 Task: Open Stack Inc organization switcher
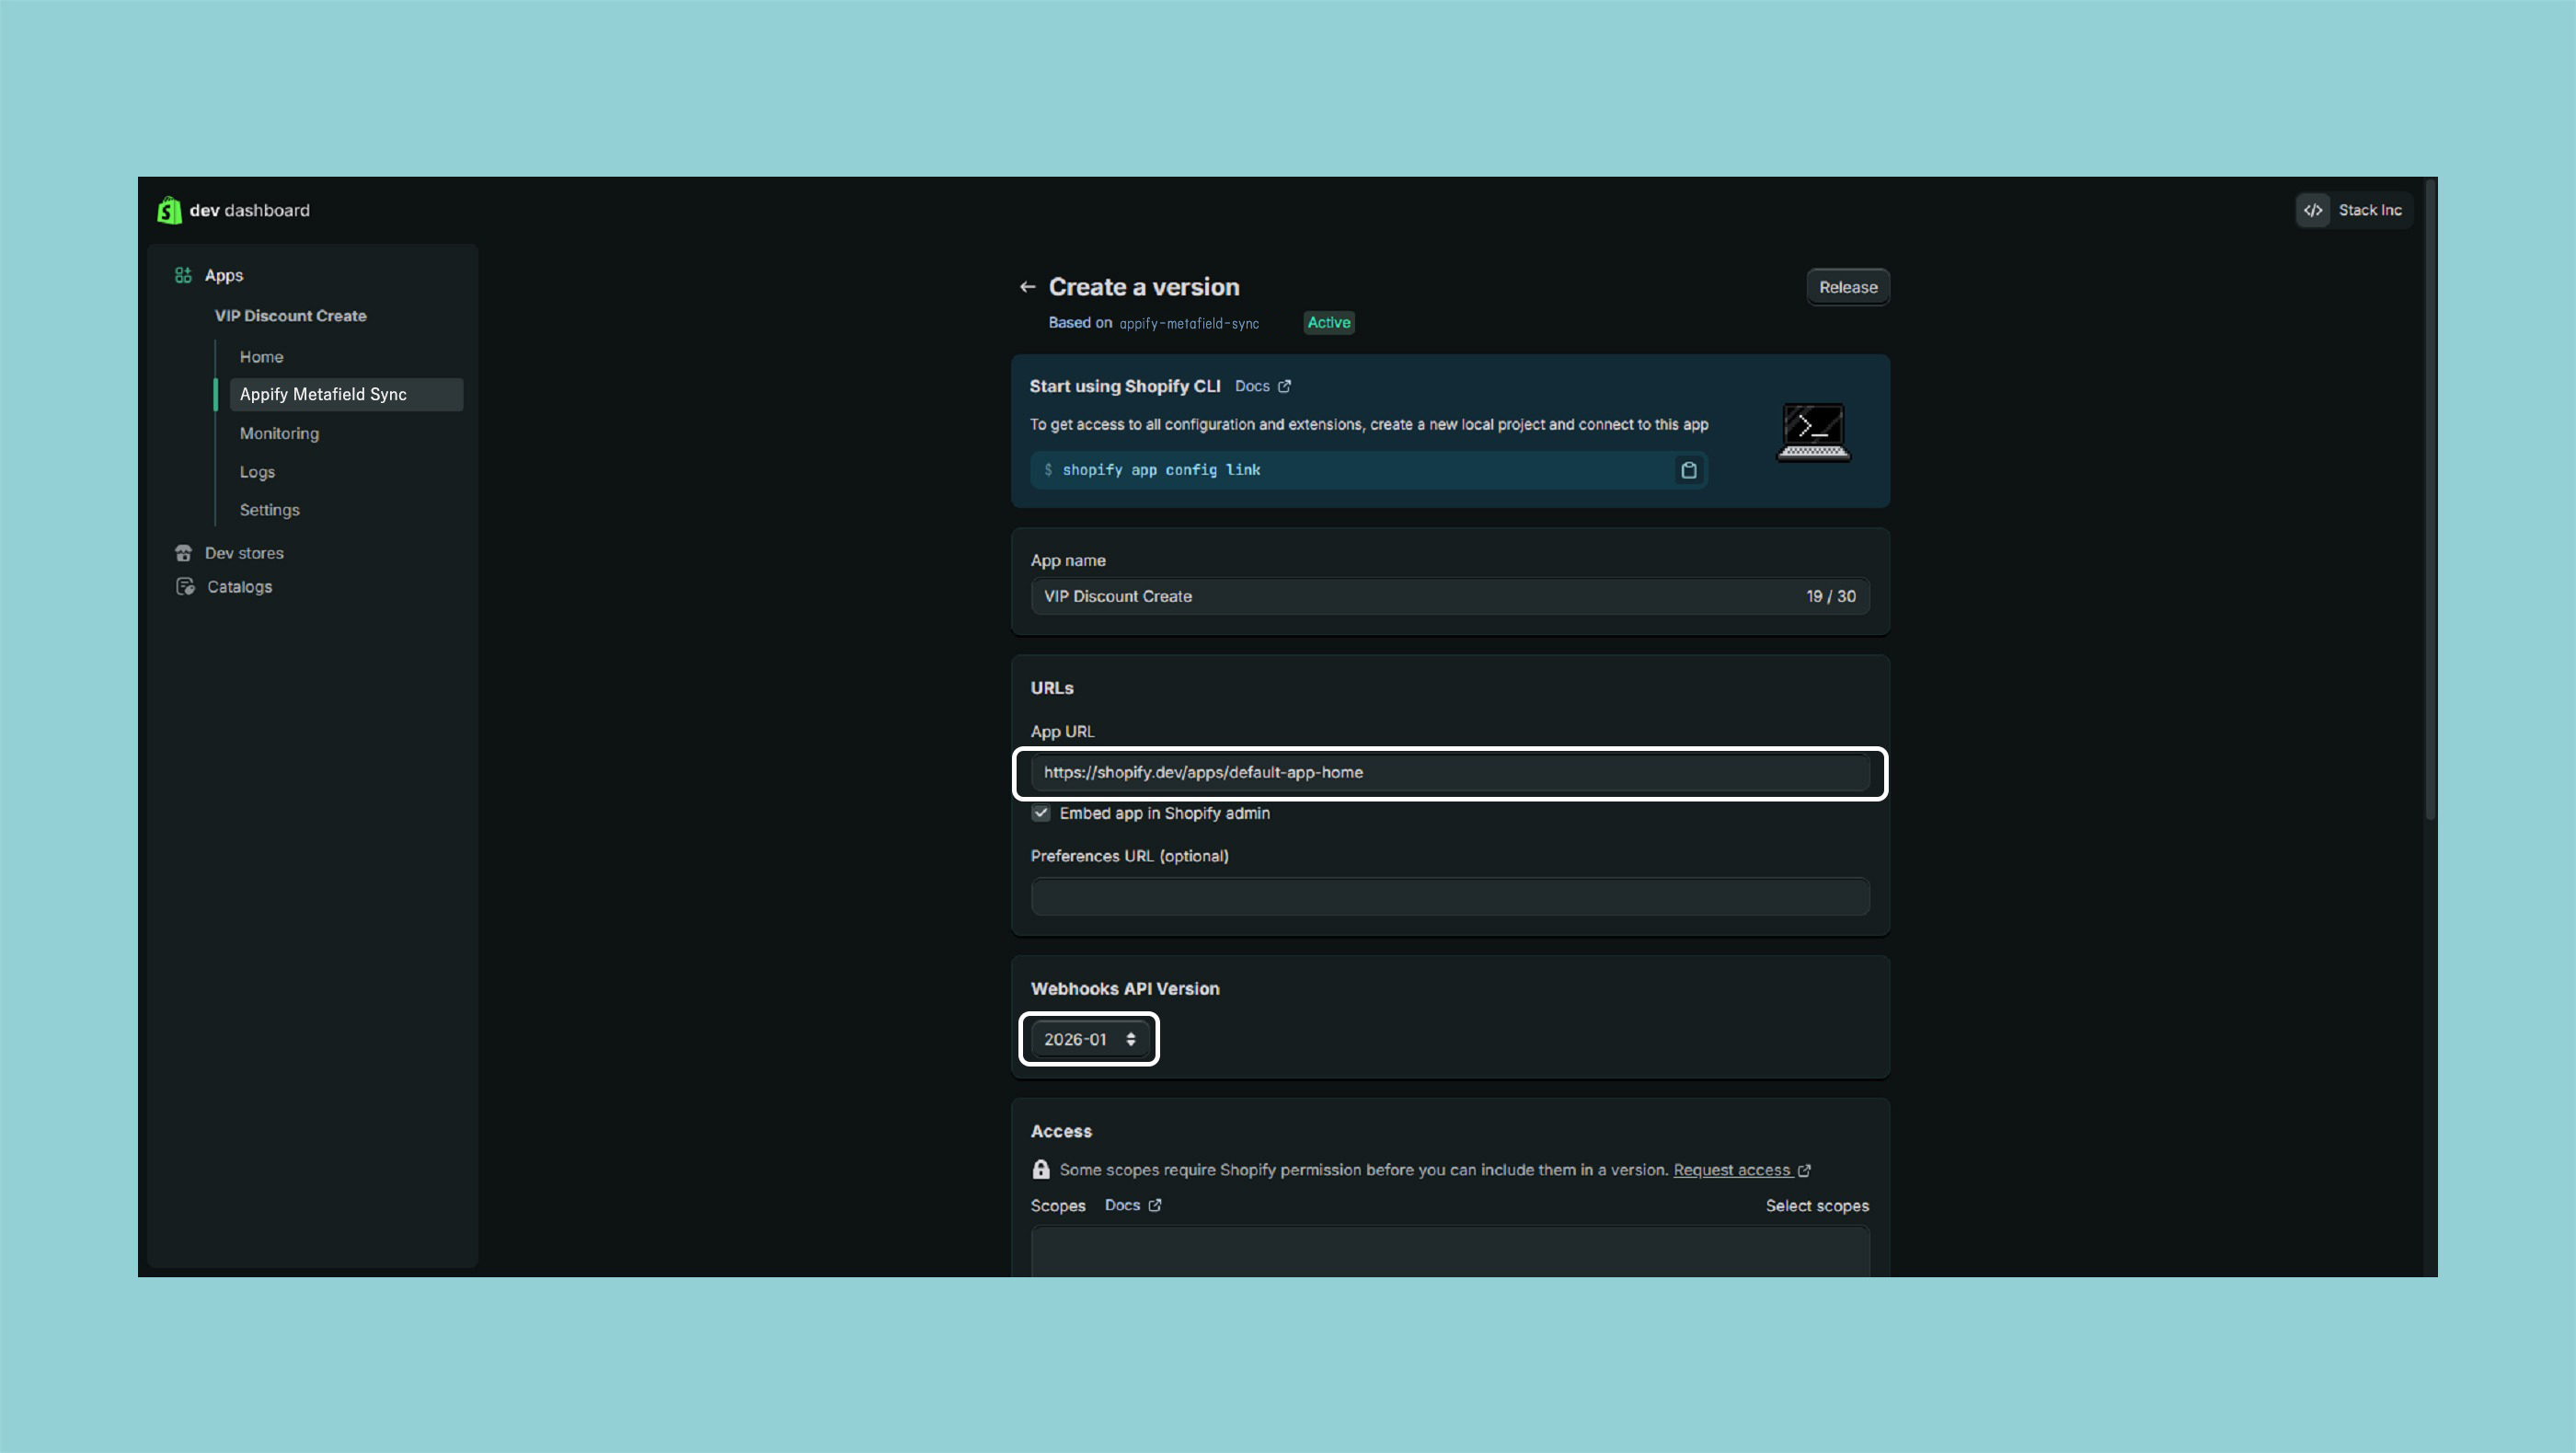coord(2368,210)
